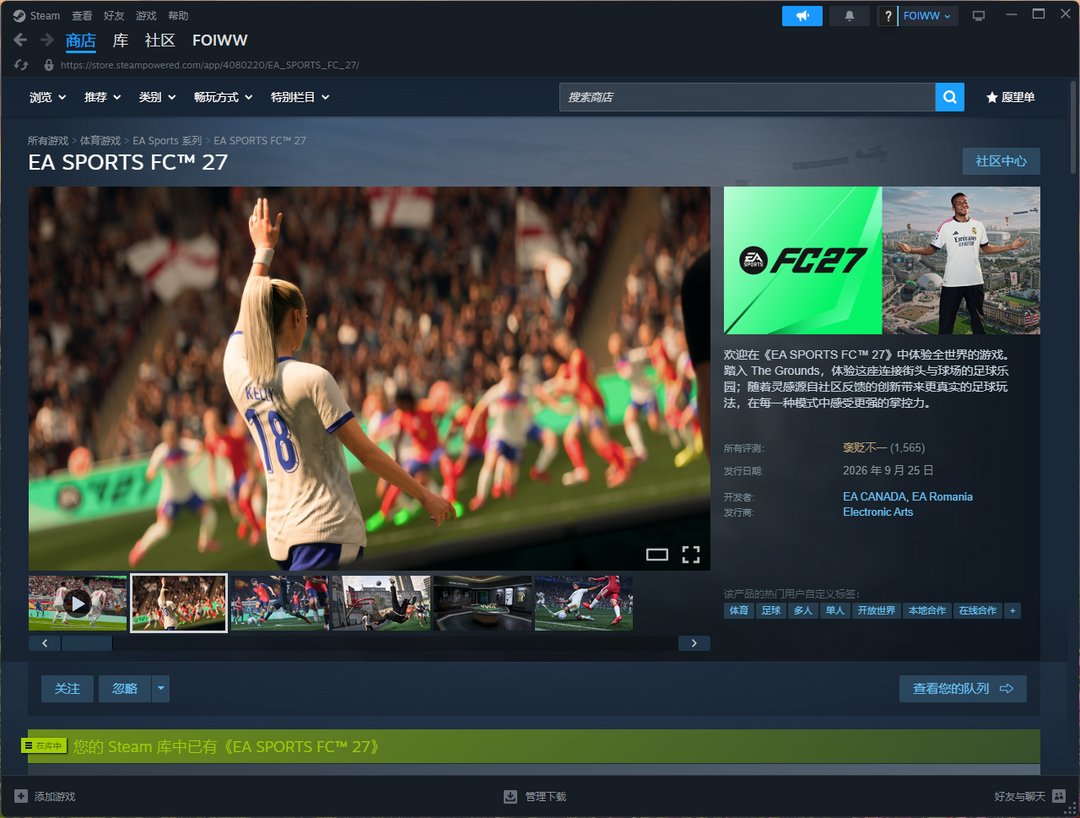Go back using the left arrow
This screenshot has width=1080, height=818.
click(21, 40)
